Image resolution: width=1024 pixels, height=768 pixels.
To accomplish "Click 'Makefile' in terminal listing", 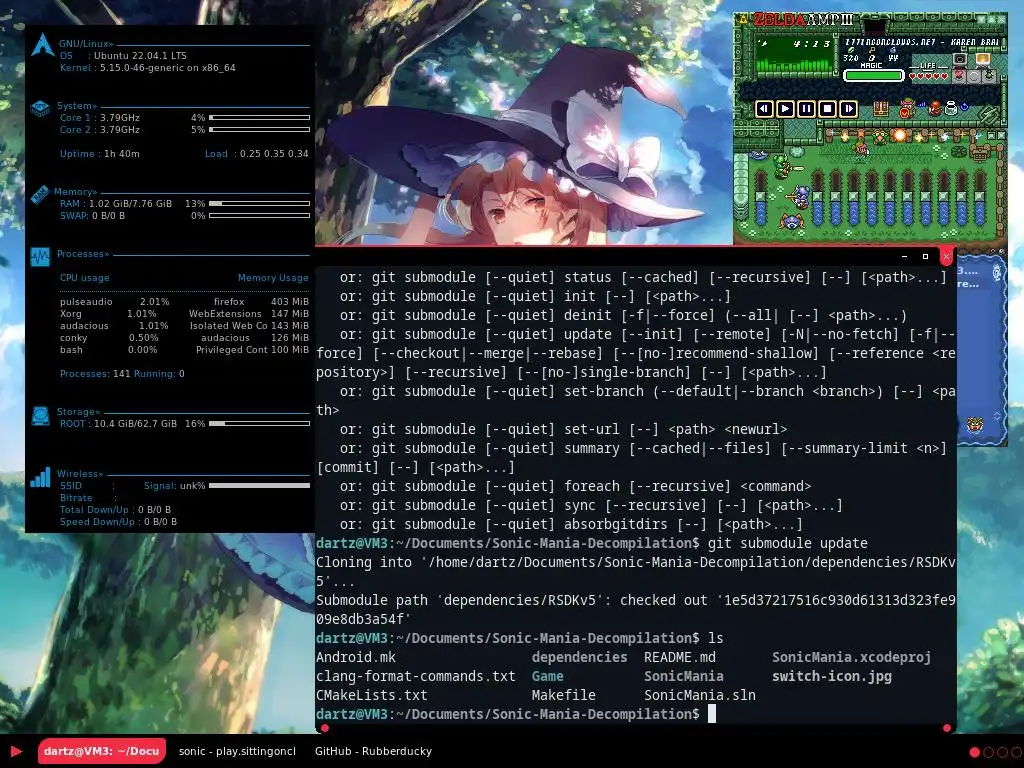I will [x=564, y=695].
